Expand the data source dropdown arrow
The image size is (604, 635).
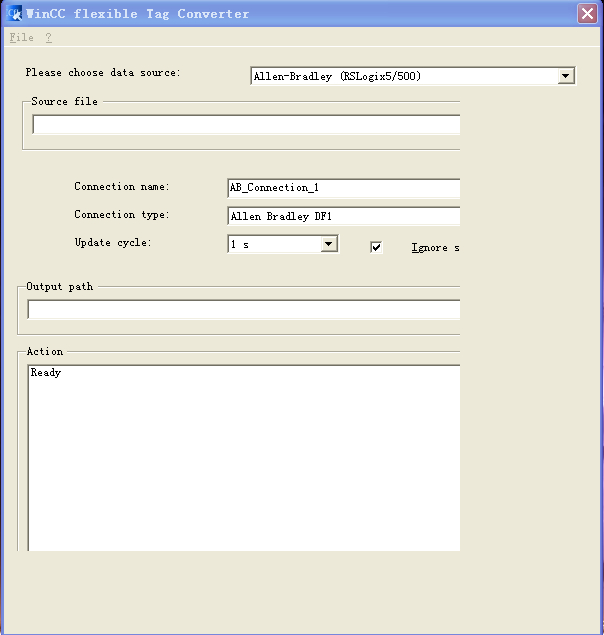[x=566, y=76]
